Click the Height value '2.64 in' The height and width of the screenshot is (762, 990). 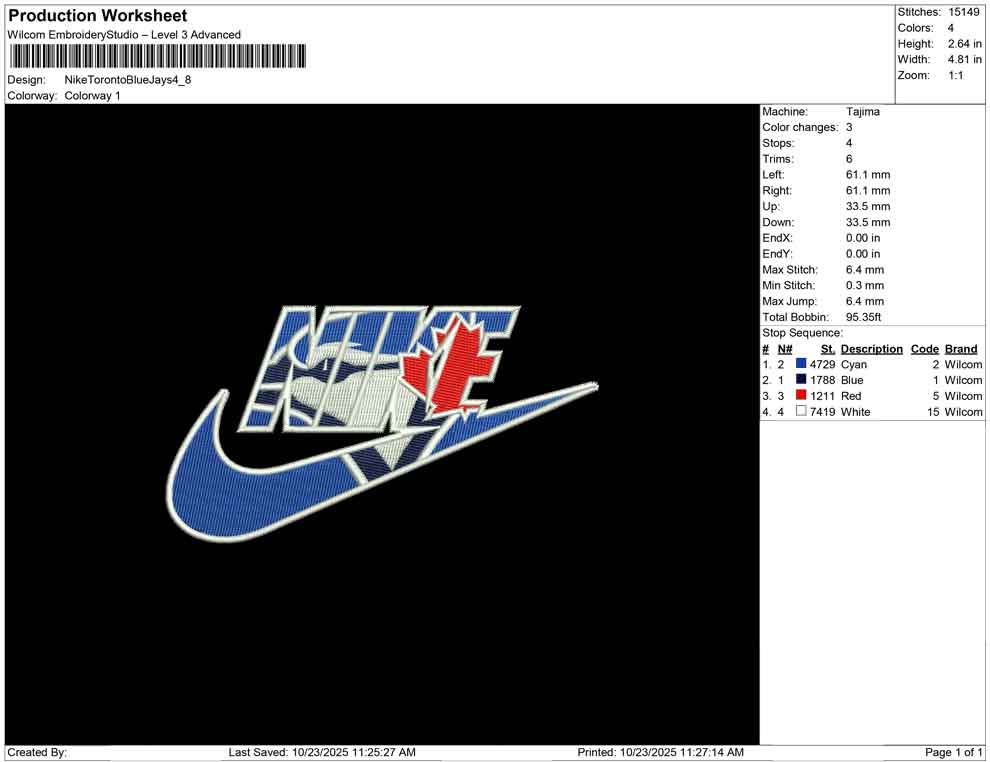tap(965, 44)
